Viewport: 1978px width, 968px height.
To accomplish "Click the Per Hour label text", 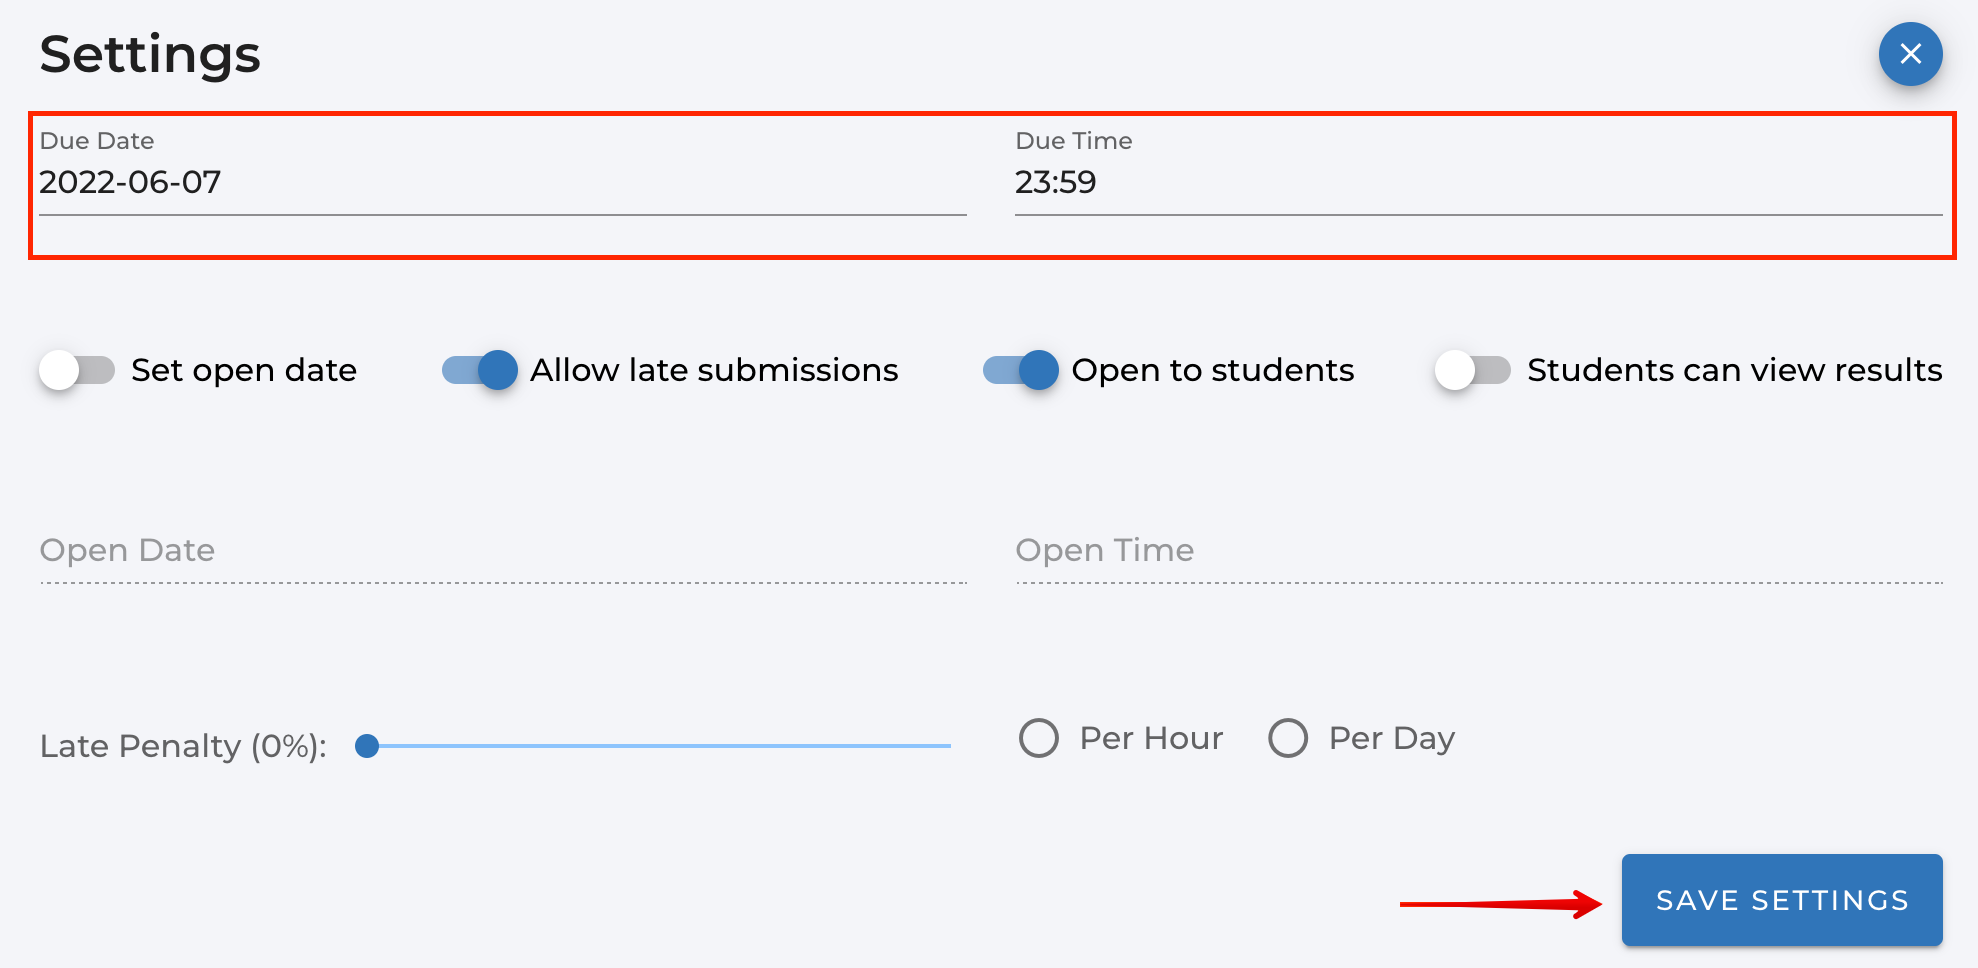I will pyautogui.click(x=1151, y=739).
